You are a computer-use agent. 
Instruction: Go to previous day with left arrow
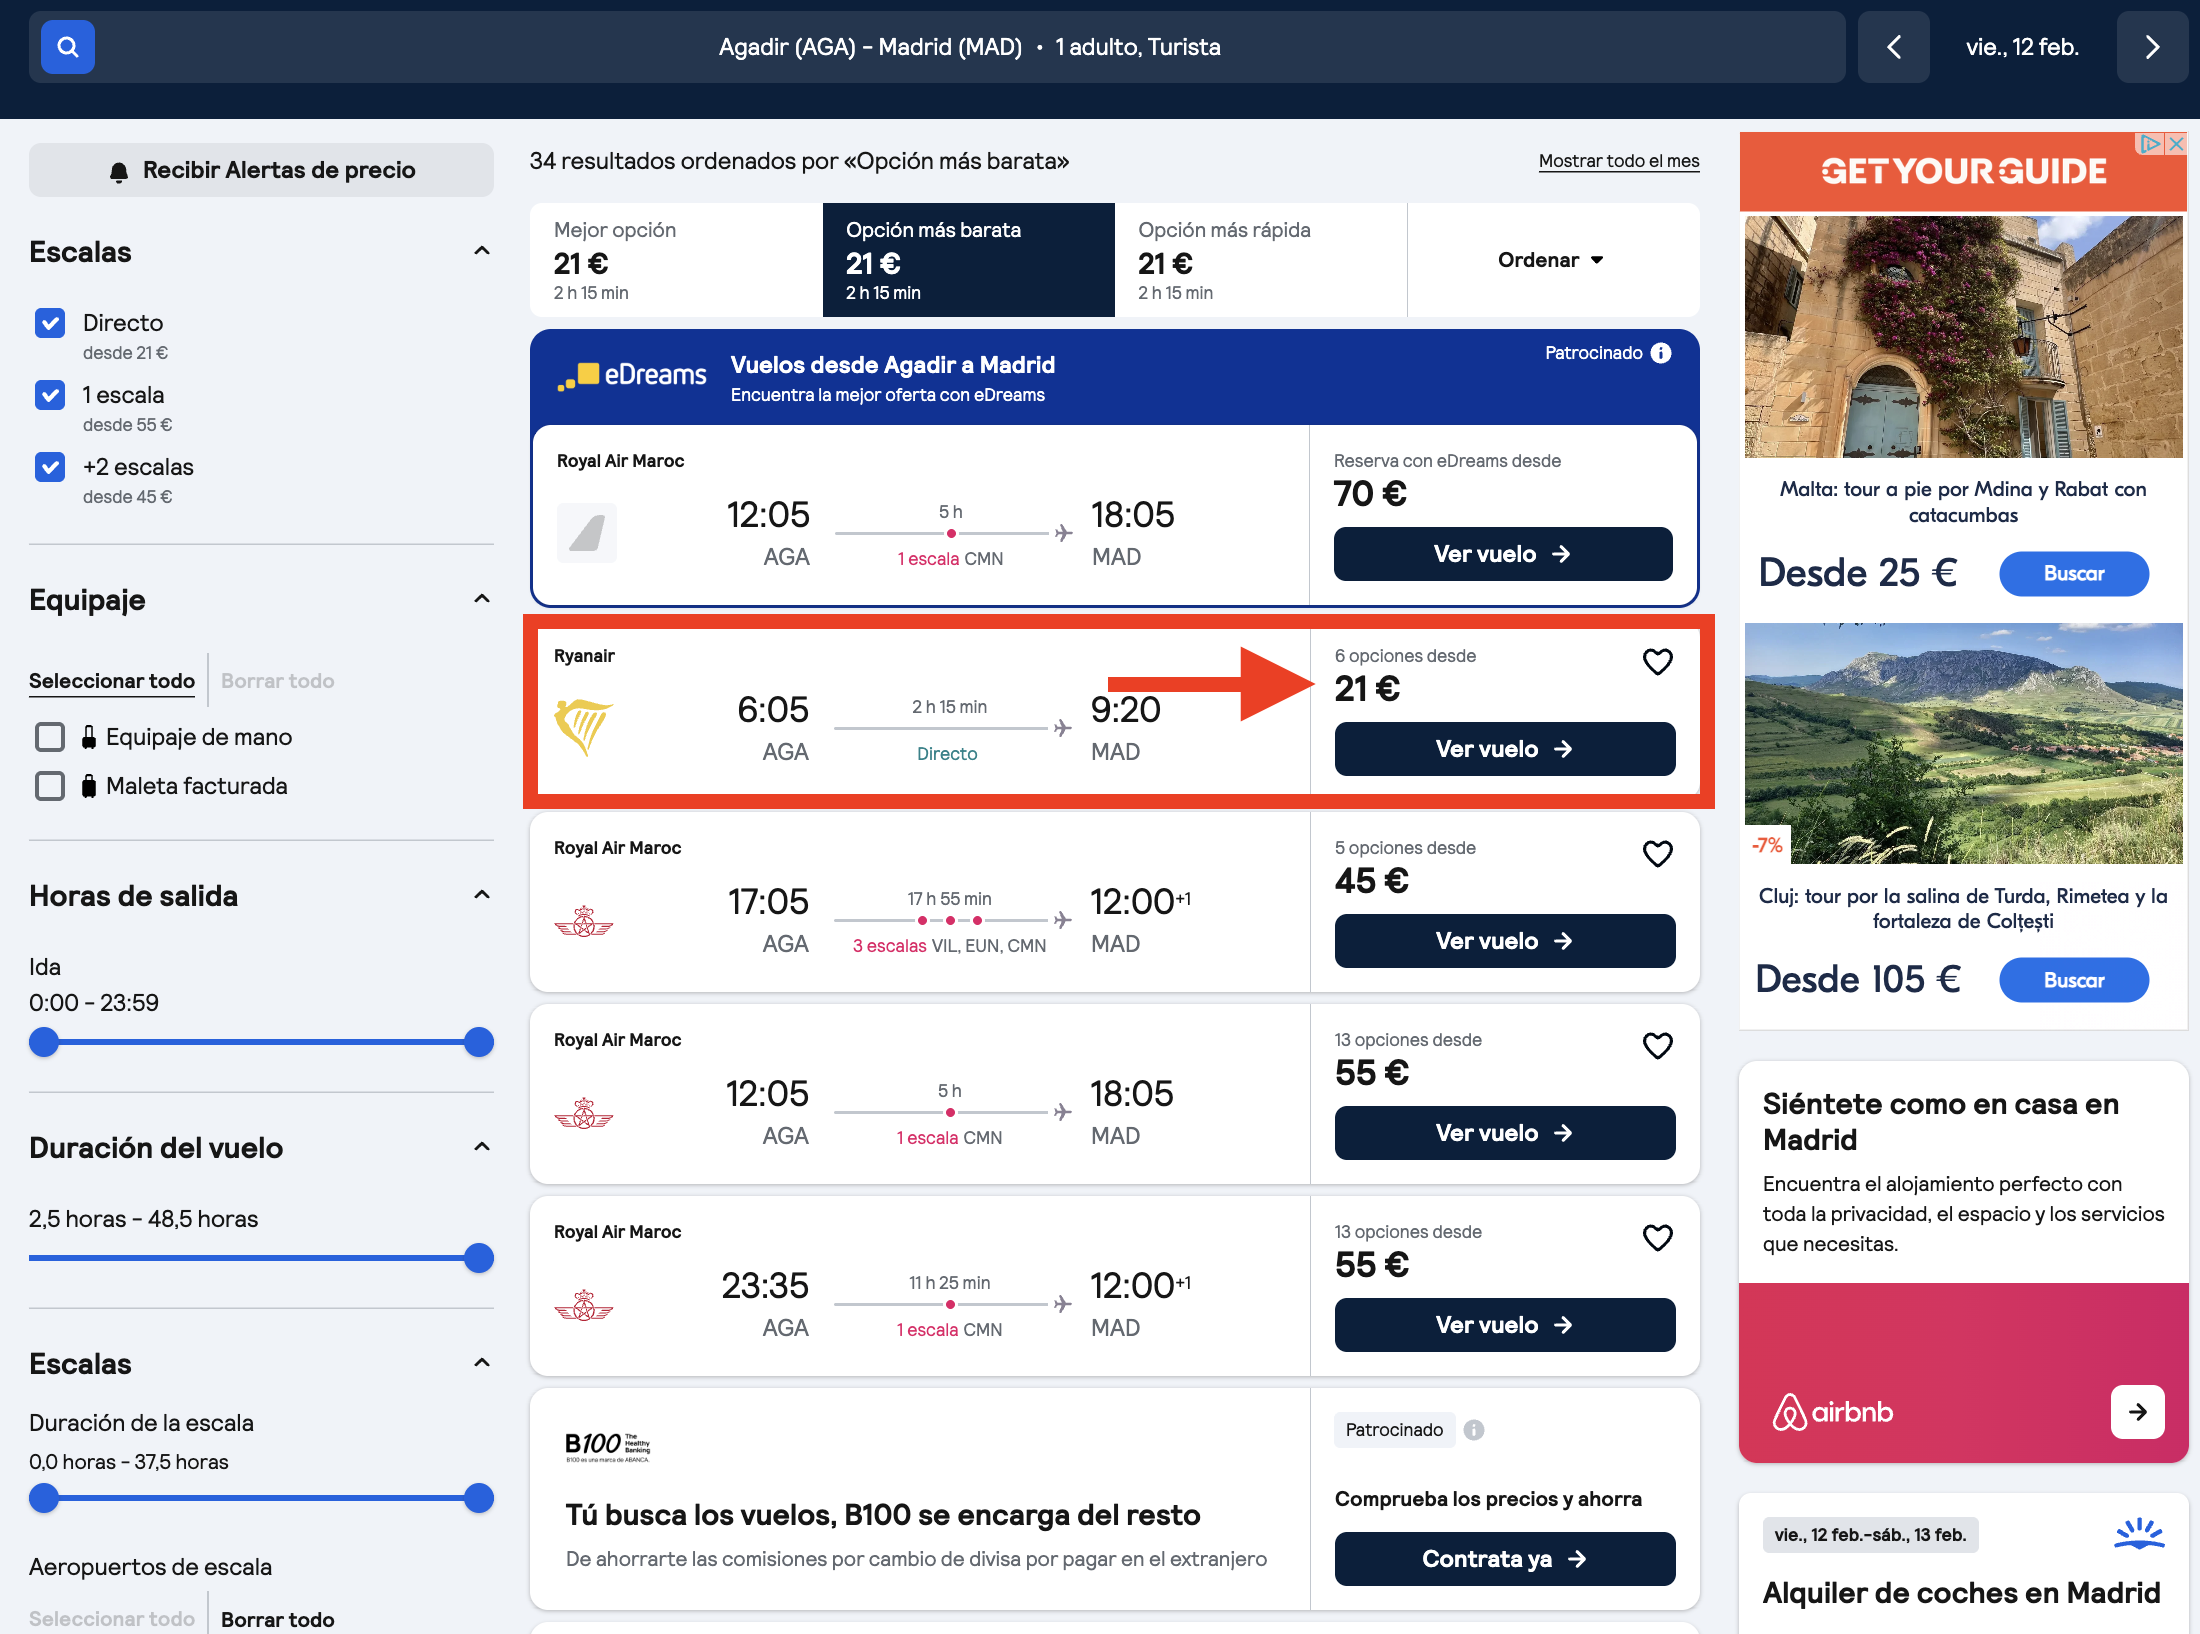point(1893,47)
